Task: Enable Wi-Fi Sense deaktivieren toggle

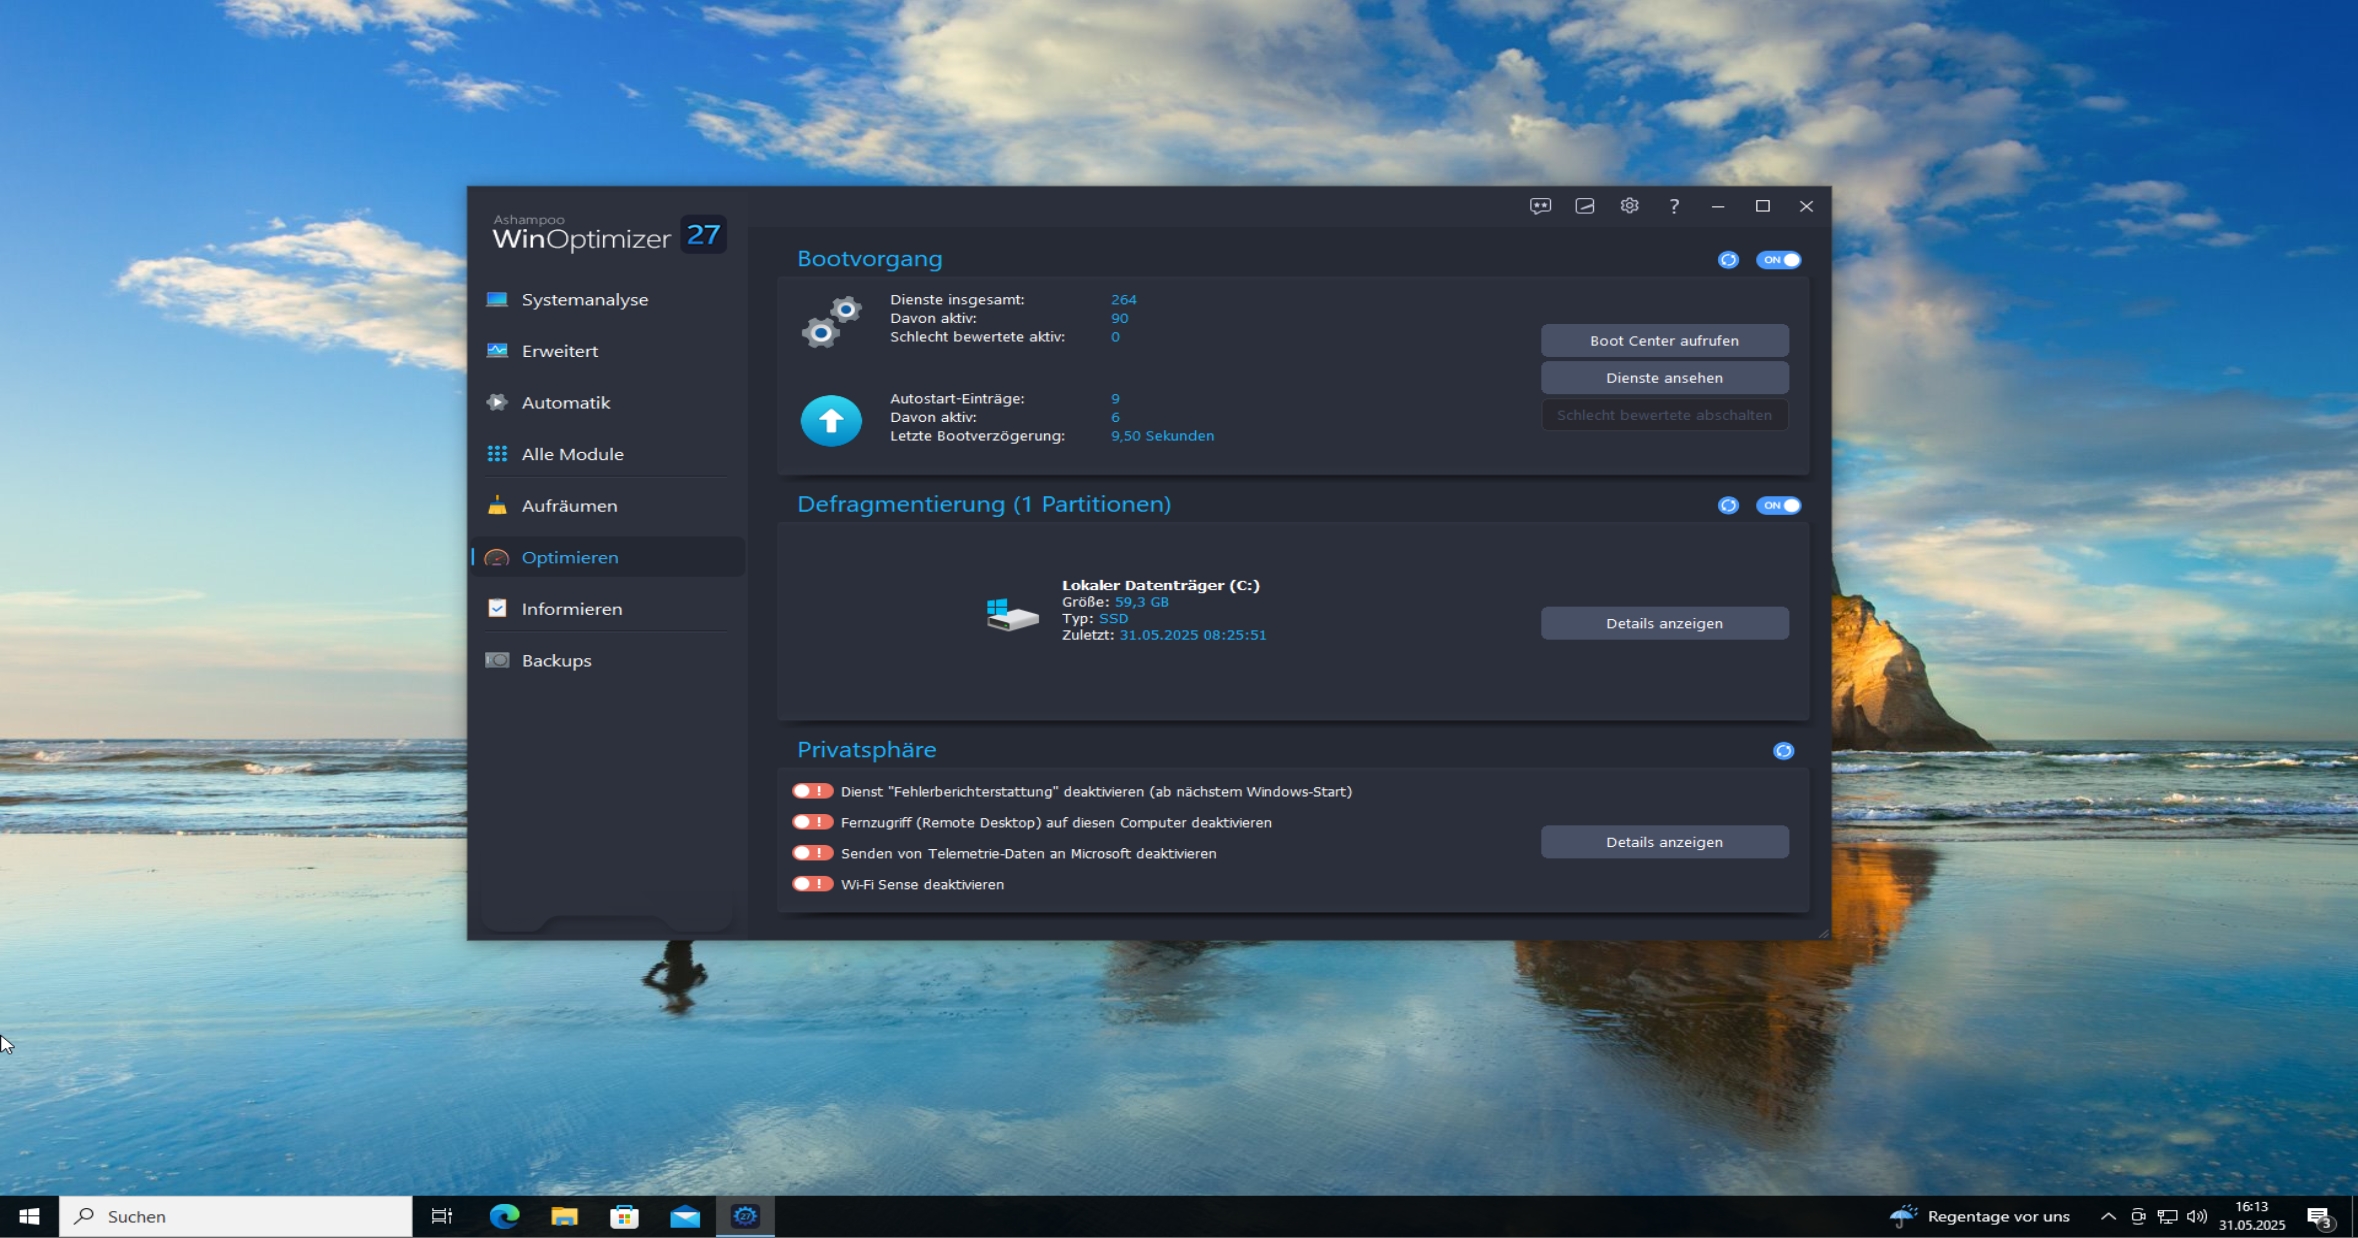Action: point(812,884)
